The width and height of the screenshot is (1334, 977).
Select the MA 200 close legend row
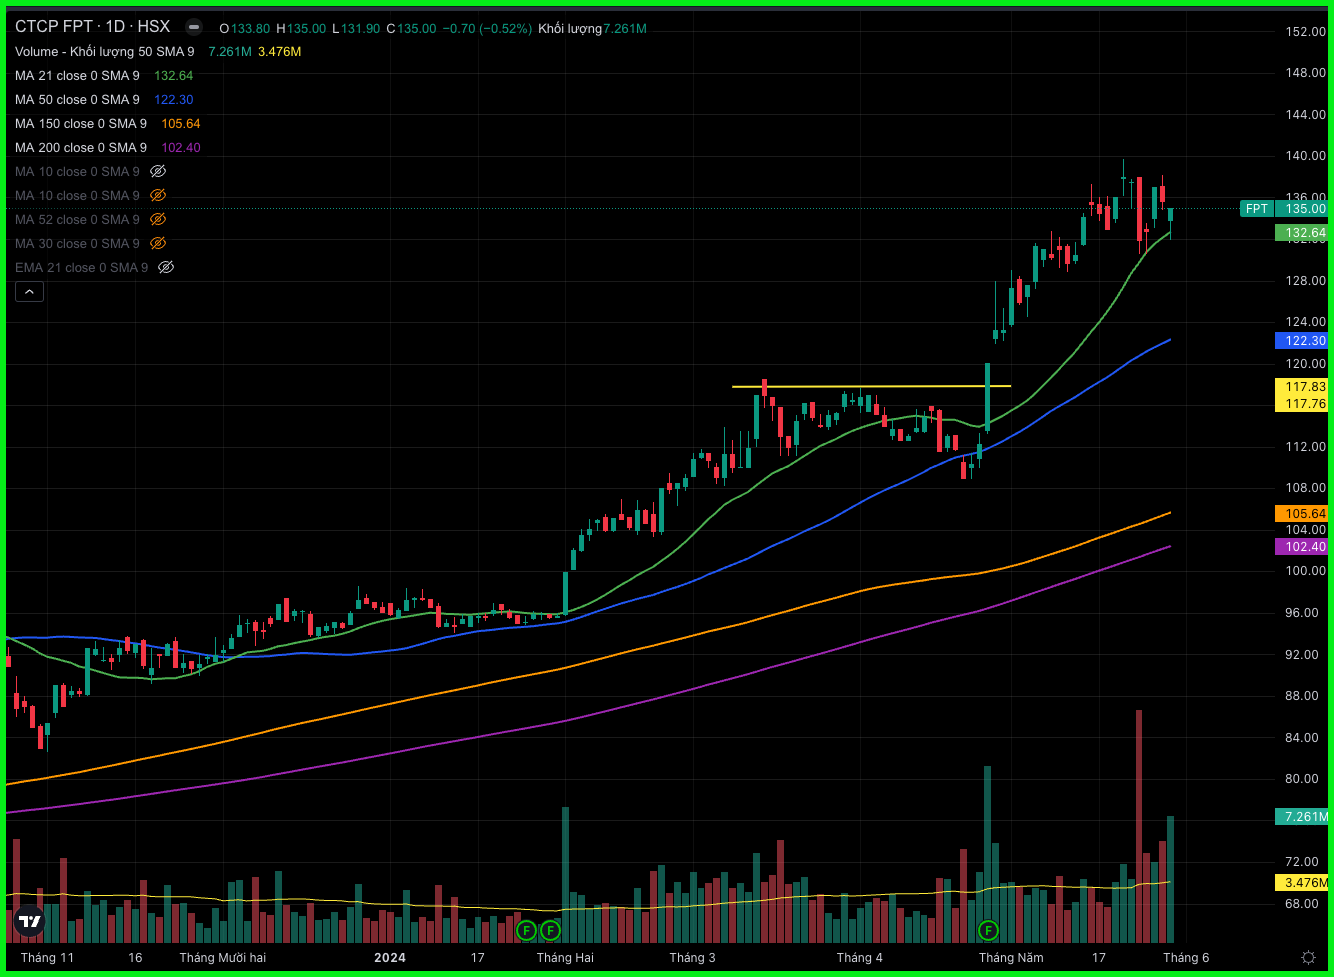pos(81,148)
